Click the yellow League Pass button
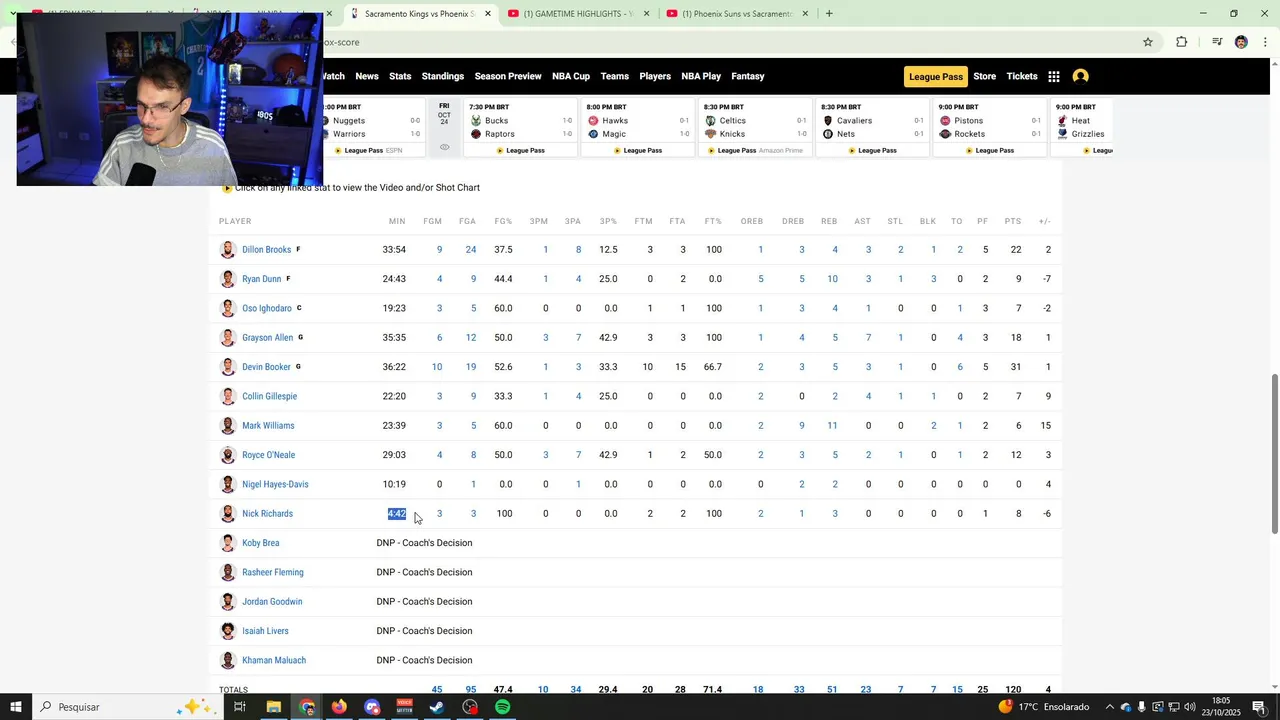This screenshot has width=1280, height=720. click(x=936, y=77)
